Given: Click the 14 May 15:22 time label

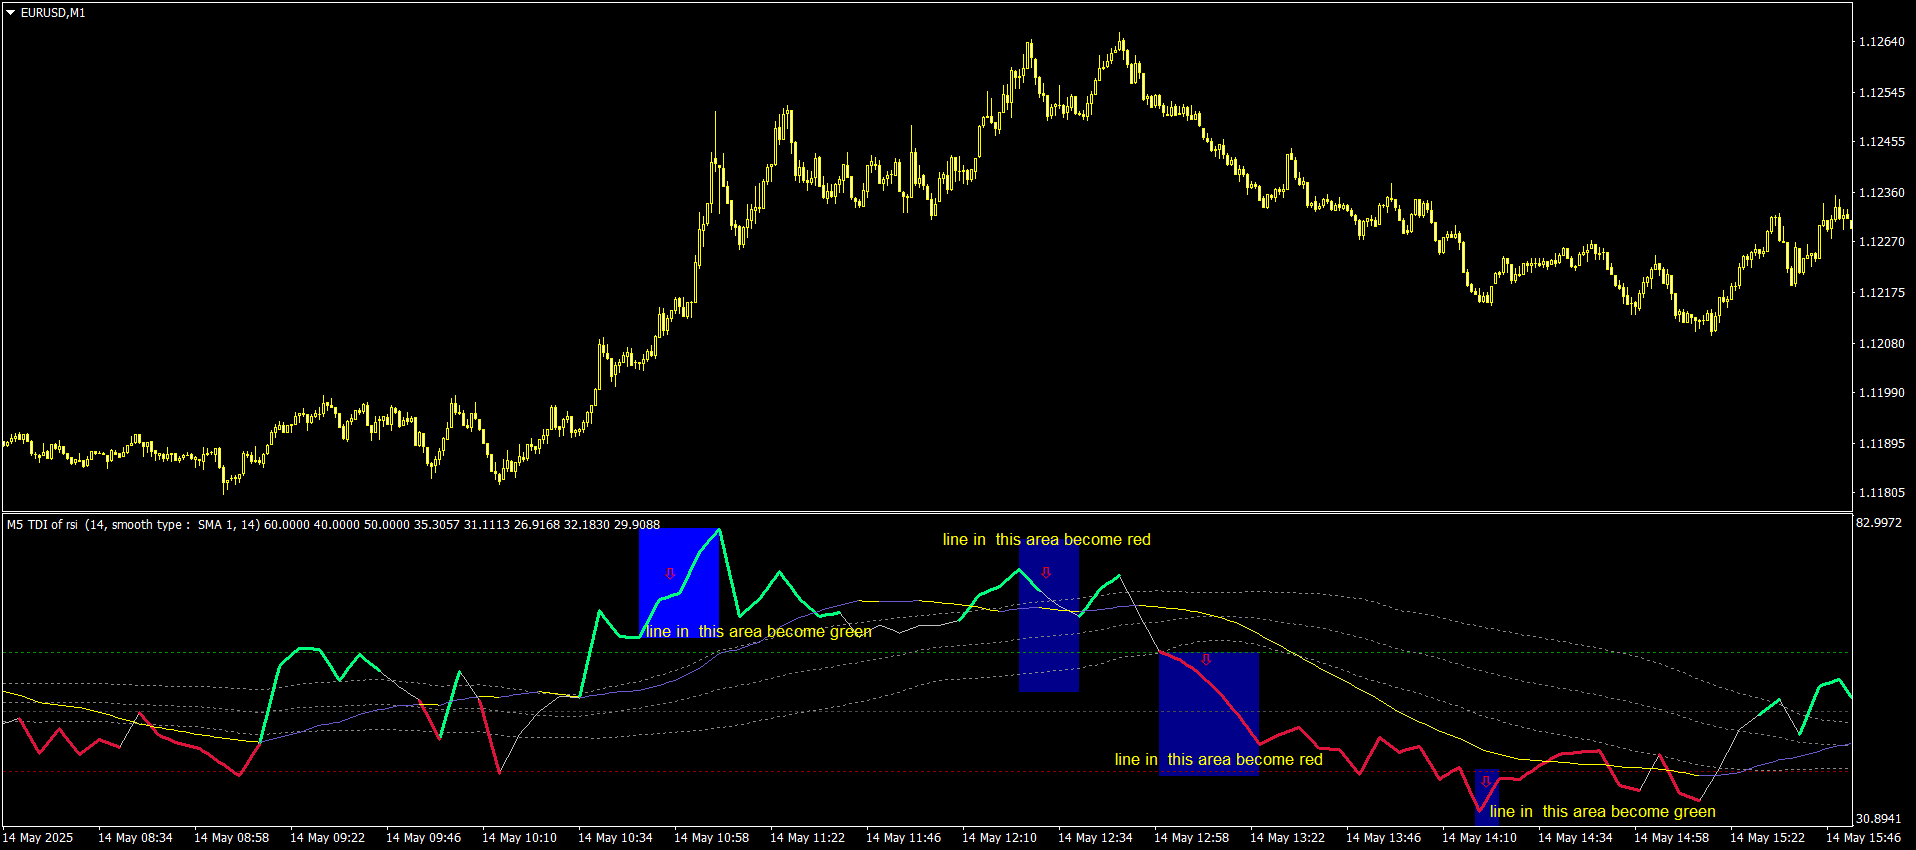Looking at the screenshot, I should point(1767,838).
